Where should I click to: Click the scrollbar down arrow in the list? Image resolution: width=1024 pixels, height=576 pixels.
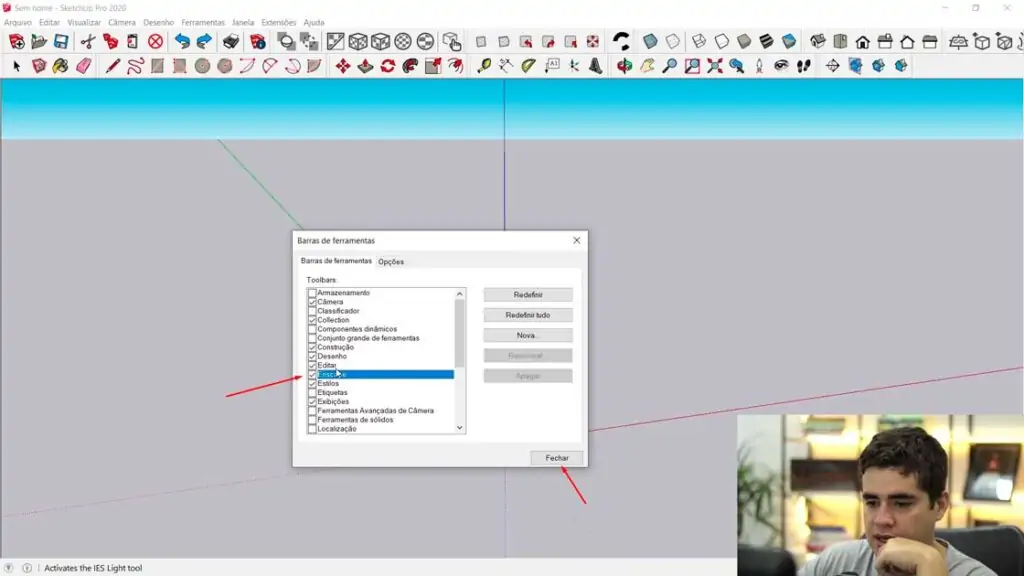coord(458,428)
